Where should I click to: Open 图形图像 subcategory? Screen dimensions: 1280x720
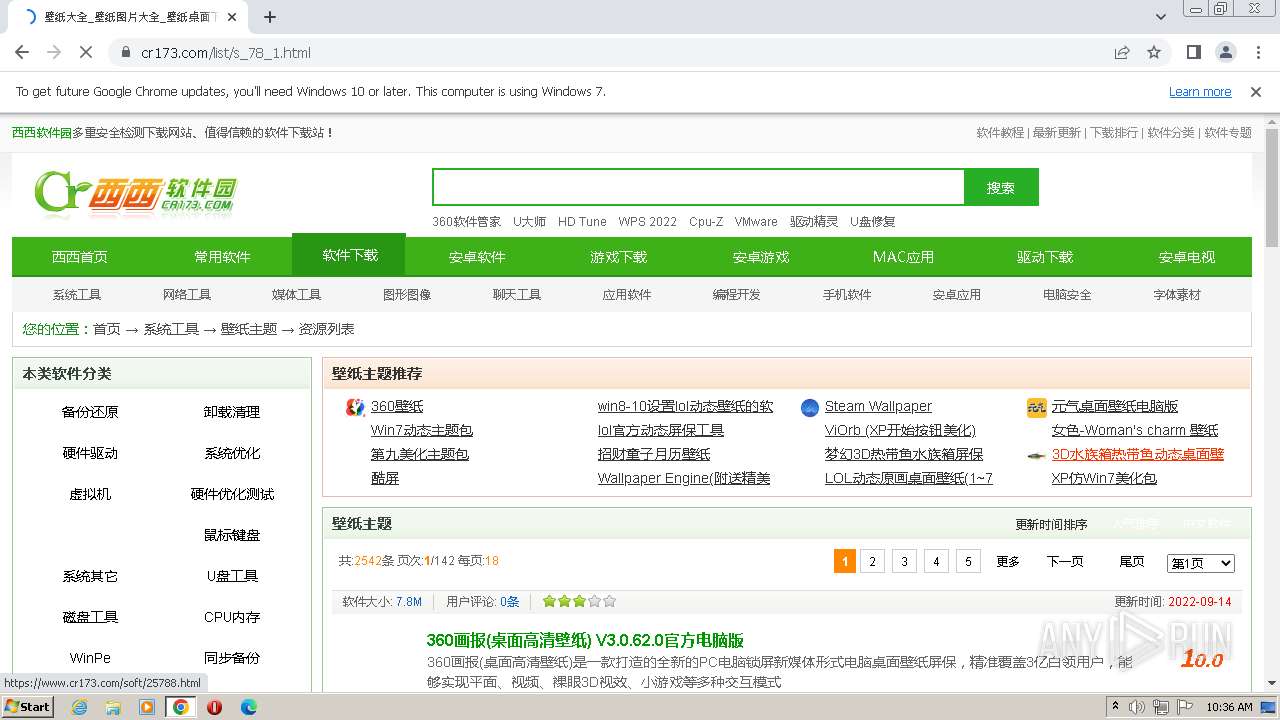(407, 295)
